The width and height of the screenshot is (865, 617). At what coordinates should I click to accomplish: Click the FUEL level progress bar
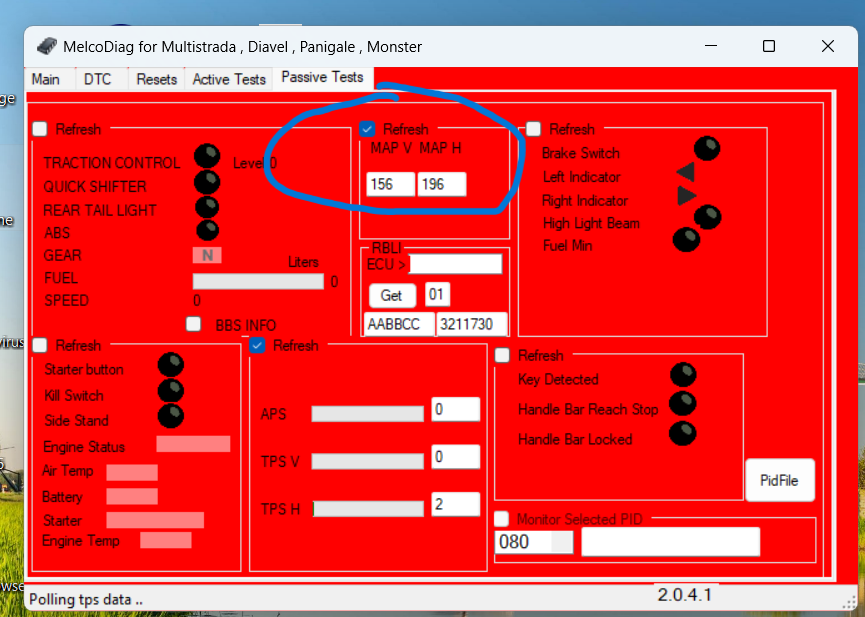[258, 281]
